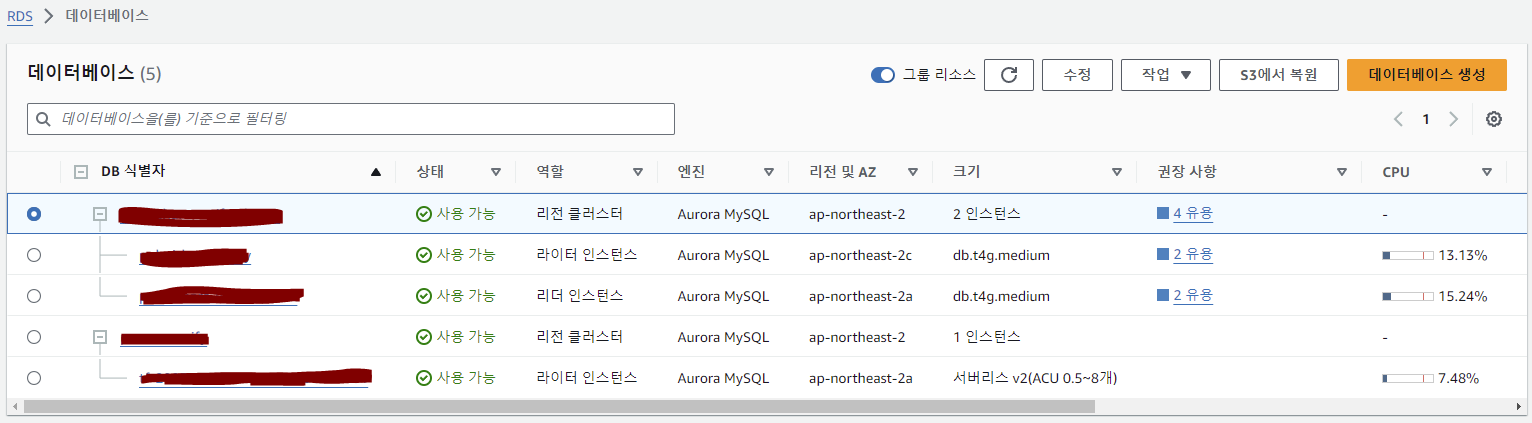
Task: Select radio for the 1 인스턴스 cluster
Action: click(35, 337)
